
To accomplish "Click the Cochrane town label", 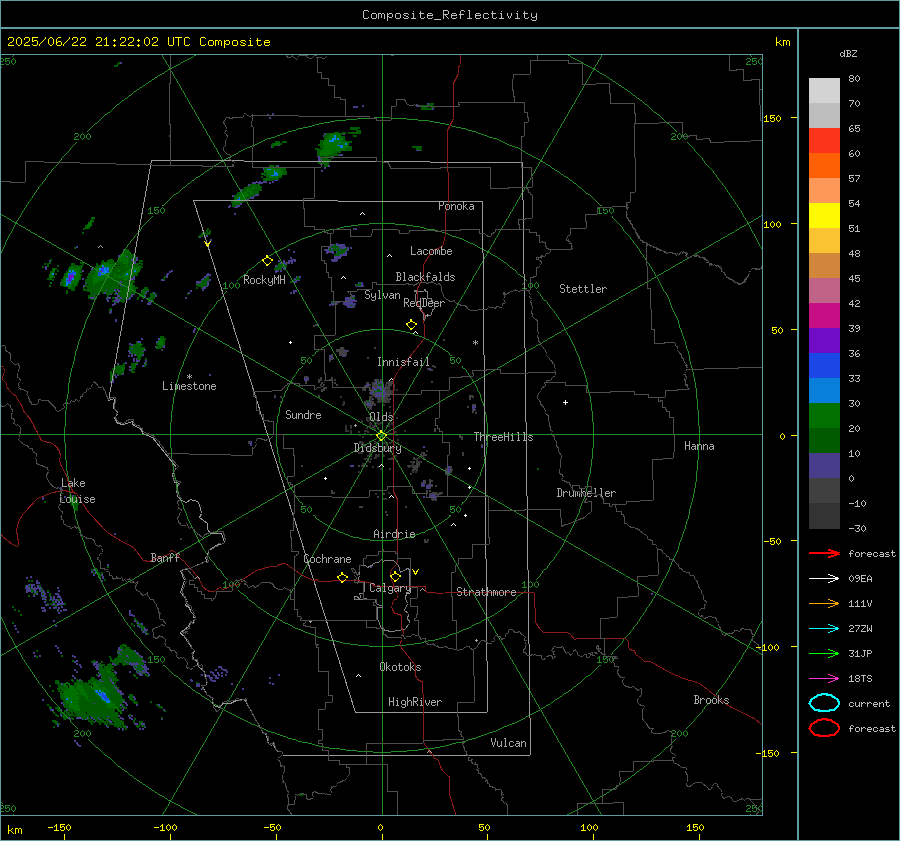I will [327, 559].
